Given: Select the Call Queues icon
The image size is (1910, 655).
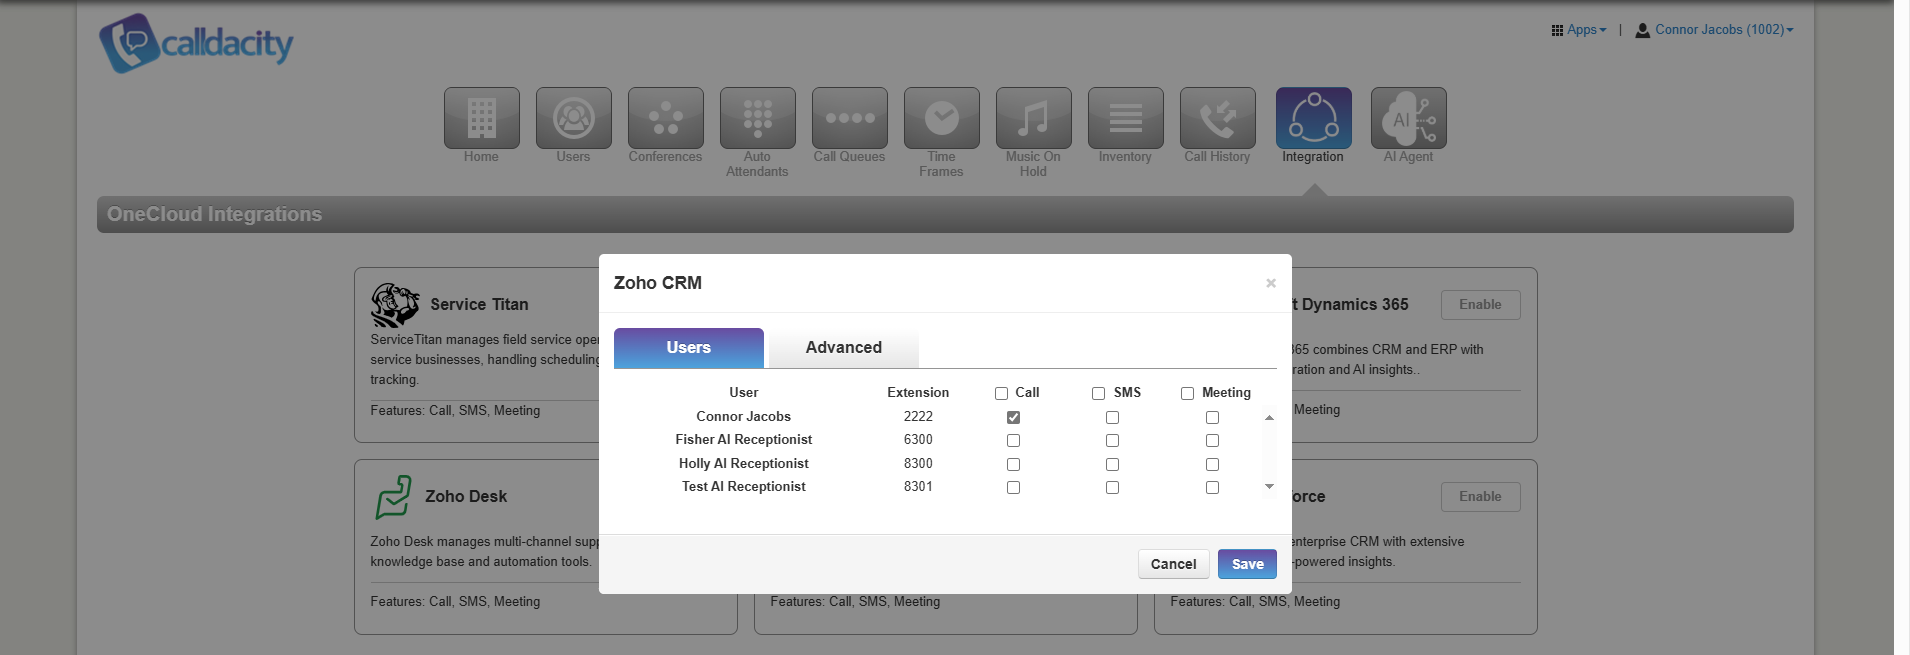Looking at the screenshot, I should 849,118.
